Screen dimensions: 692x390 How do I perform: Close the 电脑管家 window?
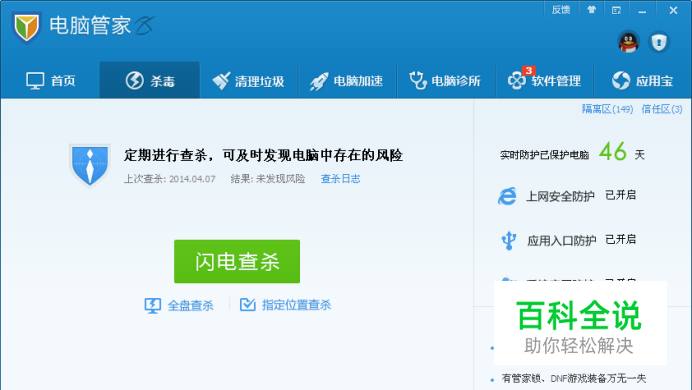point(673,10)
